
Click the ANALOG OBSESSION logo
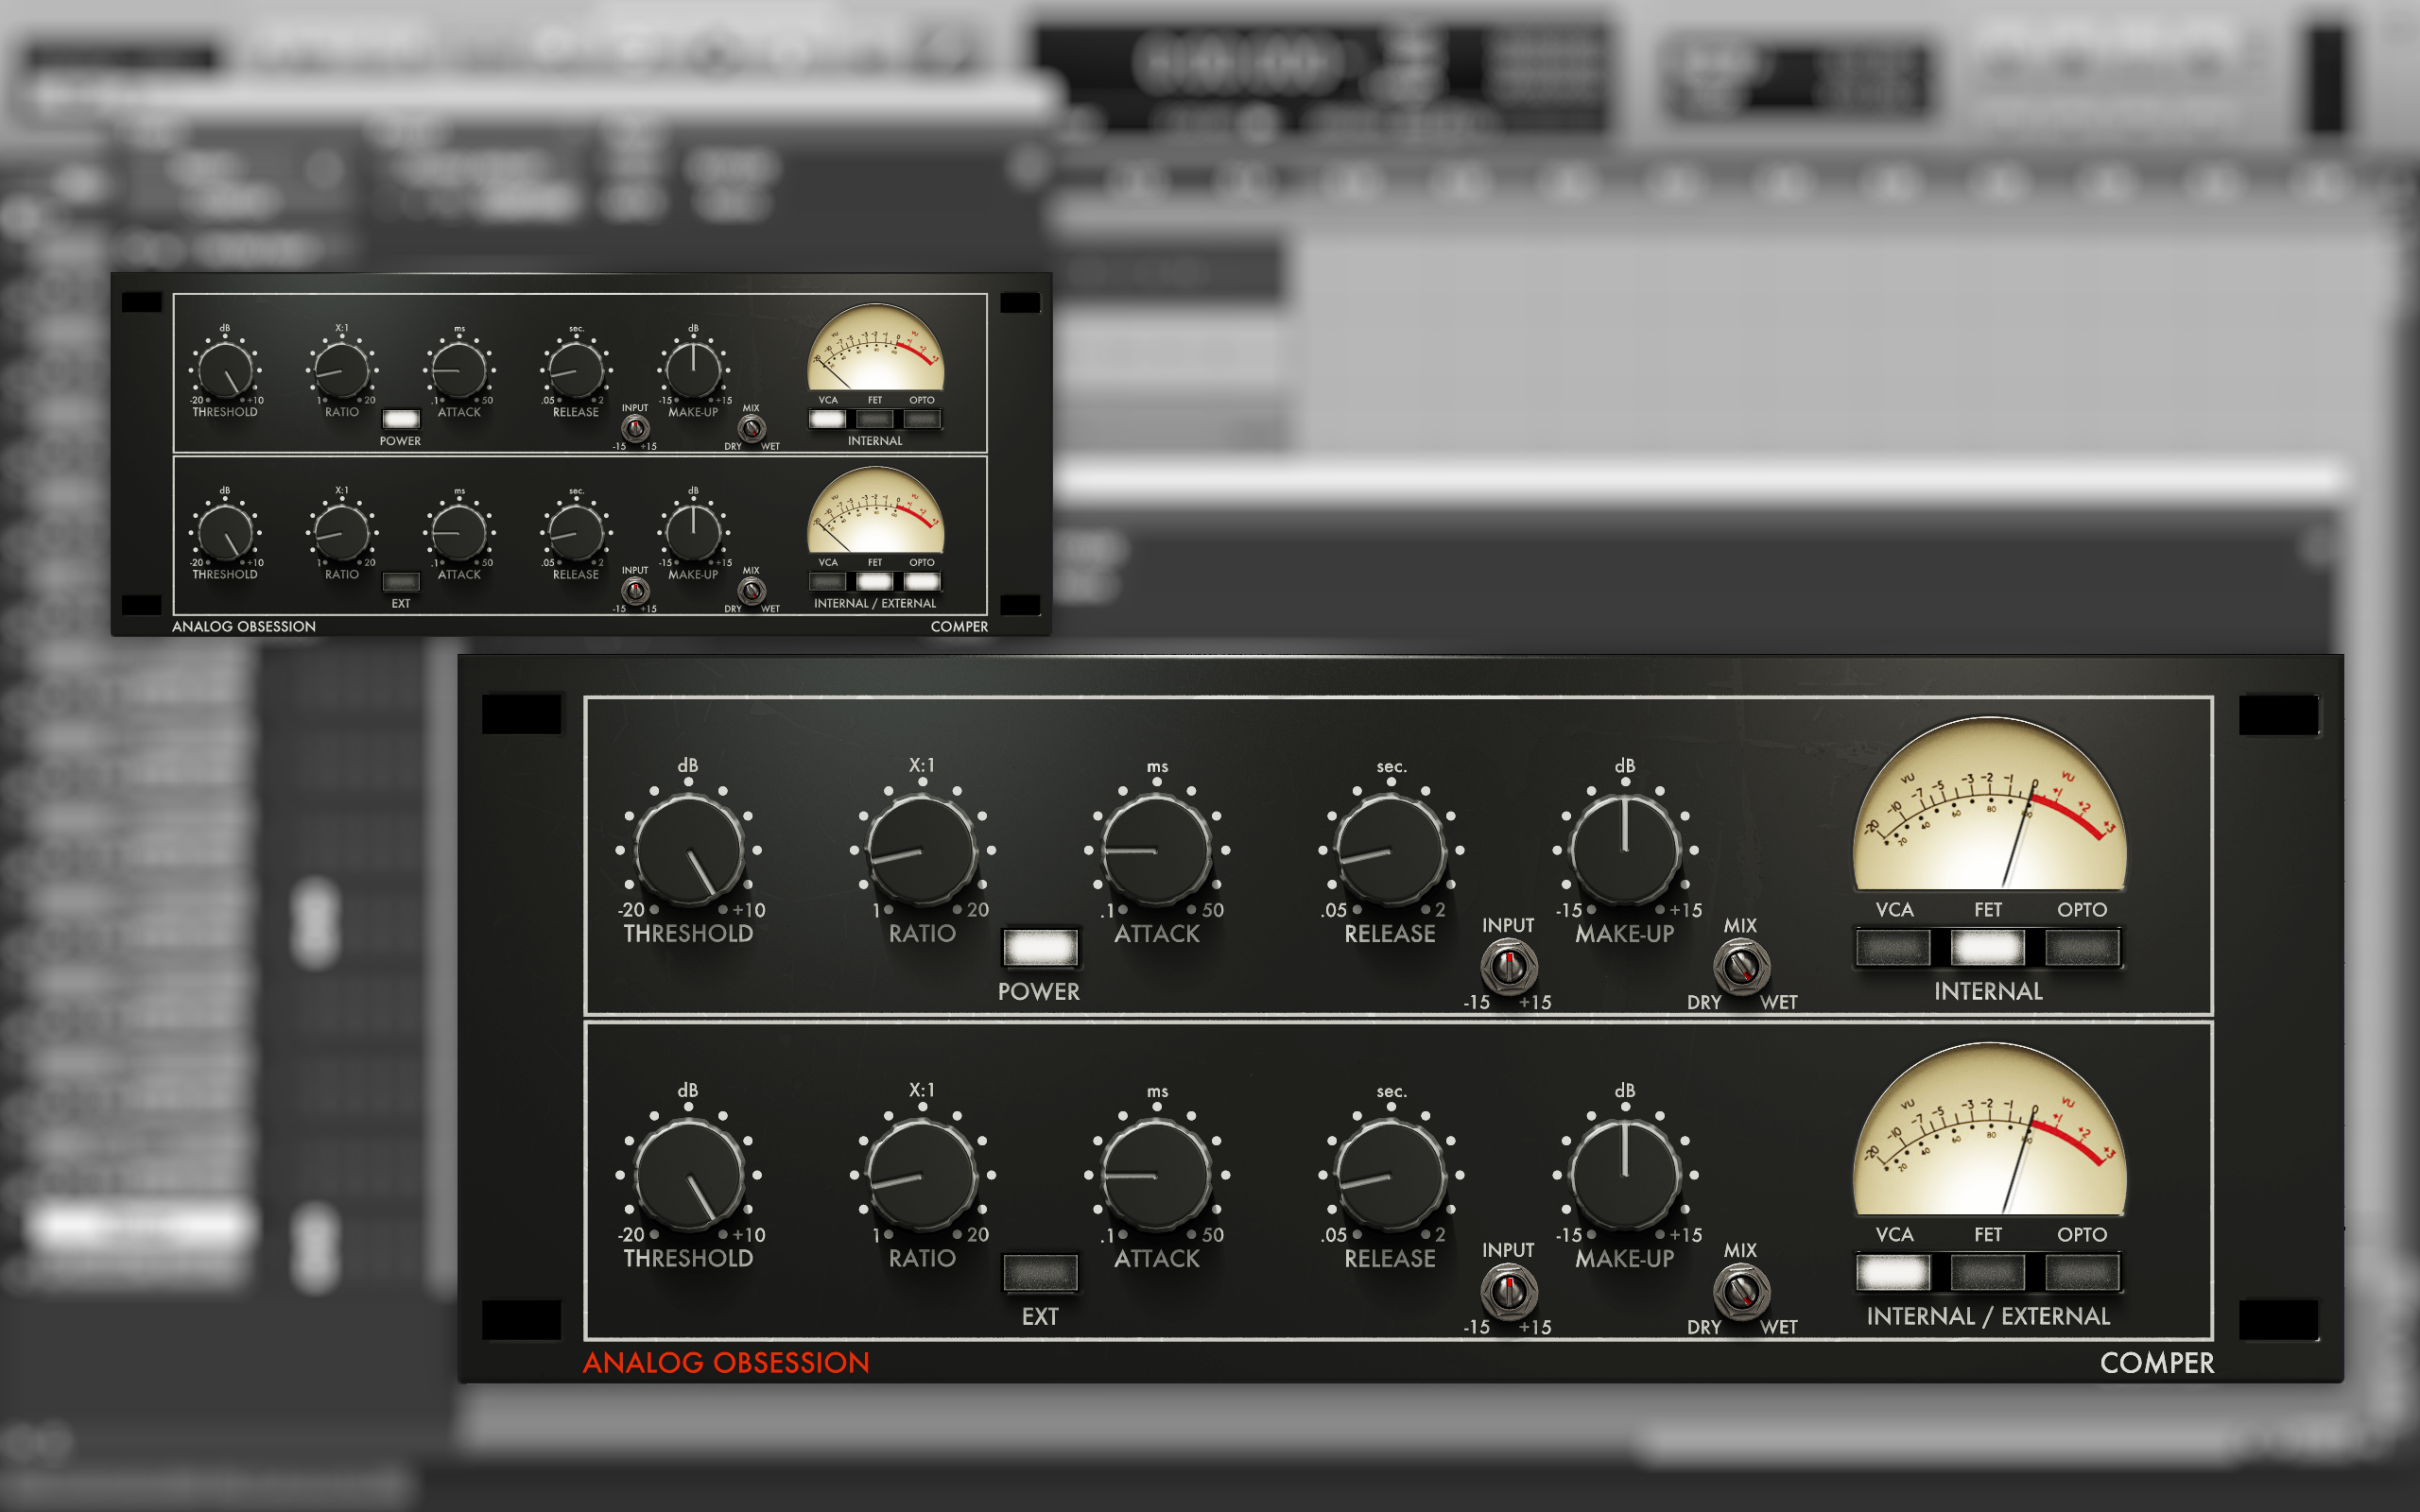click(x=728, y=1363)
